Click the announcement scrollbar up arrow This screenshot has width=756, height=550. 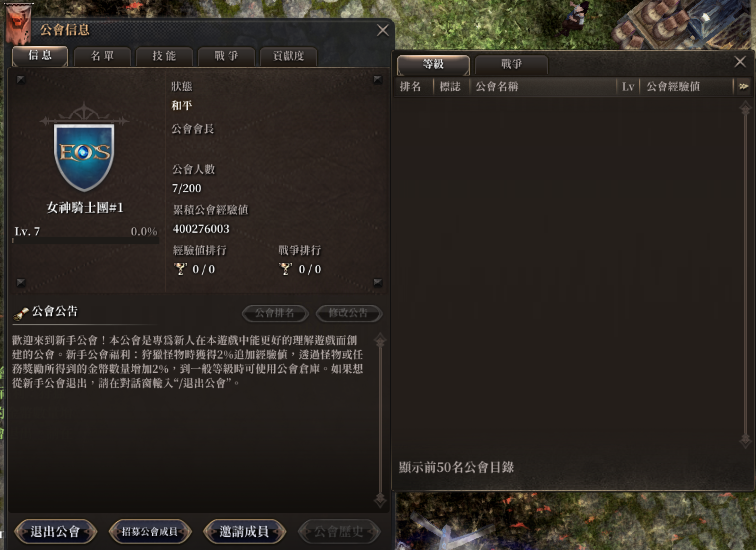(380, 340)
